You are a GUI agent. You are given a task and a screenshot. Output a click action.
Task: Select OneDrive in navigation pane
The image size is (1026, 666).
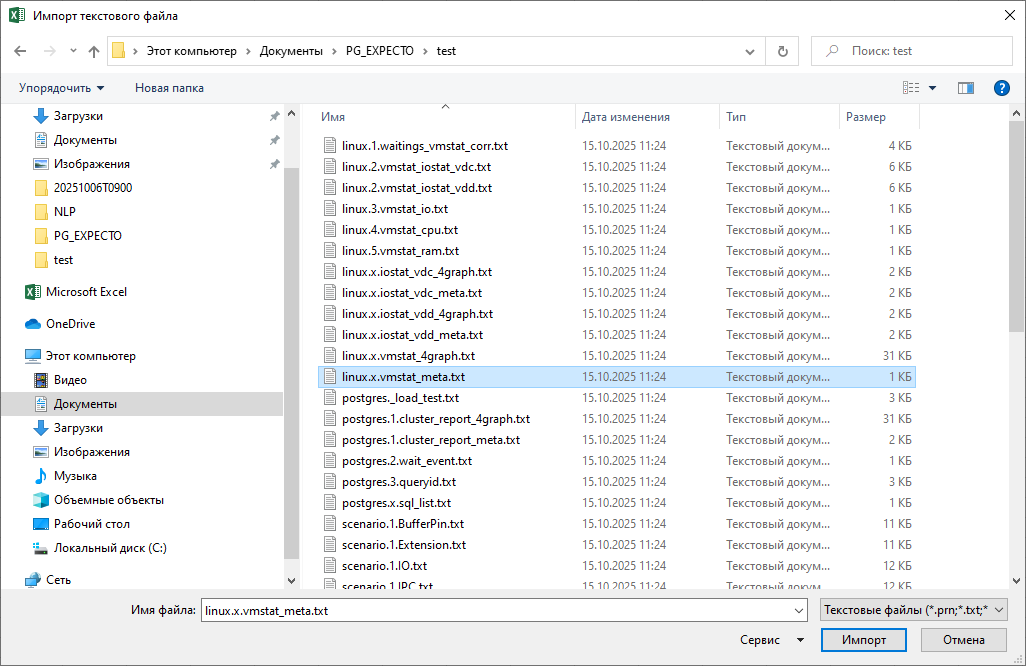70,324
